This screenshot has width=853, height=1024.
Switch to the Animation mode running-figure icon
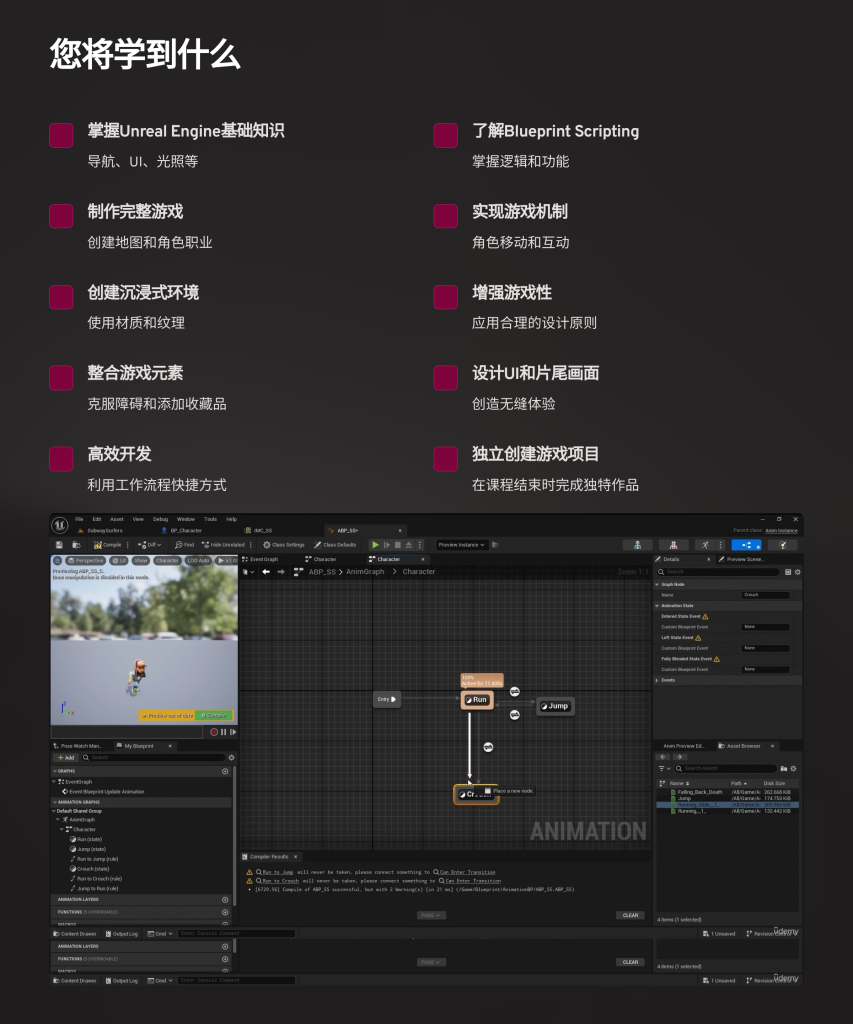(x=705, y=545)
